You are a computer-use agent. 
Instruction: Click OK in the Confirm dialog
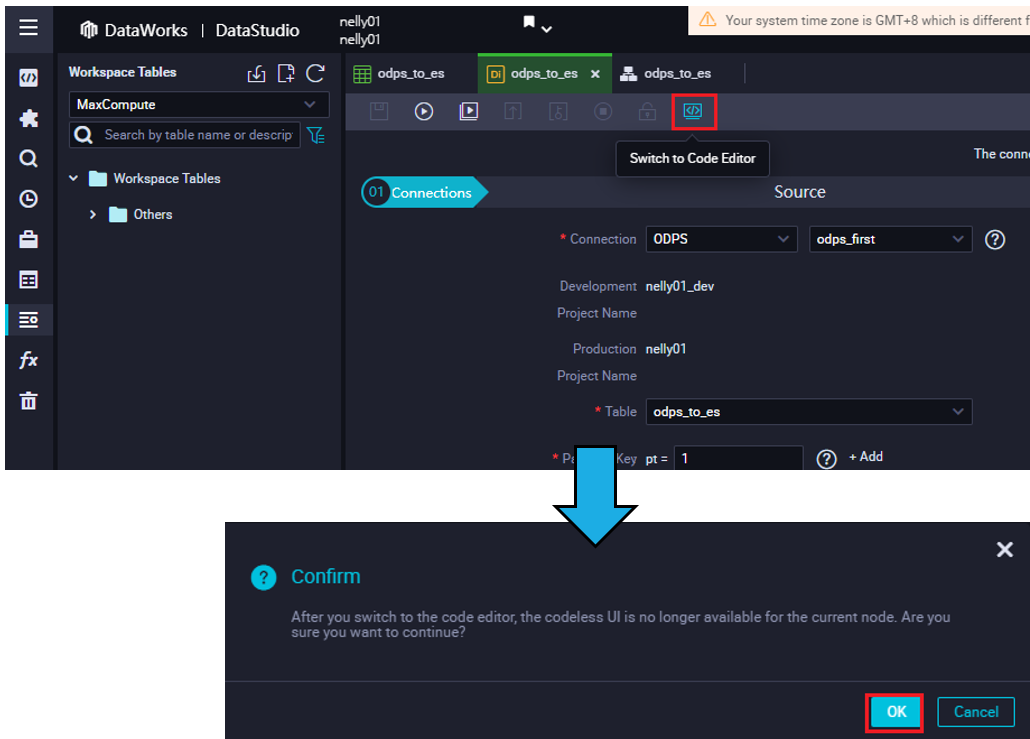(895, 713)
